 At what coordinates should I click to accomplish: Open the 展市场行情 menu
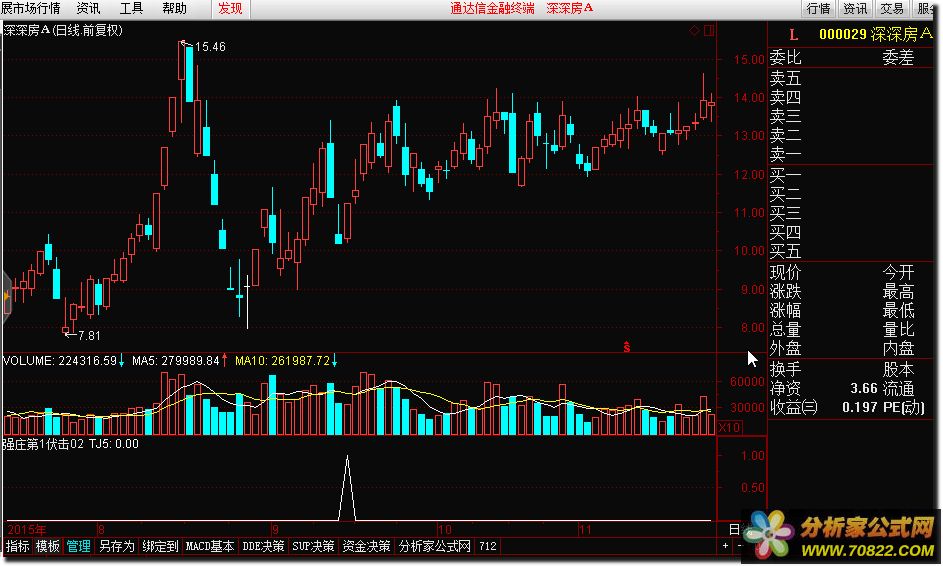pos(31,8)
